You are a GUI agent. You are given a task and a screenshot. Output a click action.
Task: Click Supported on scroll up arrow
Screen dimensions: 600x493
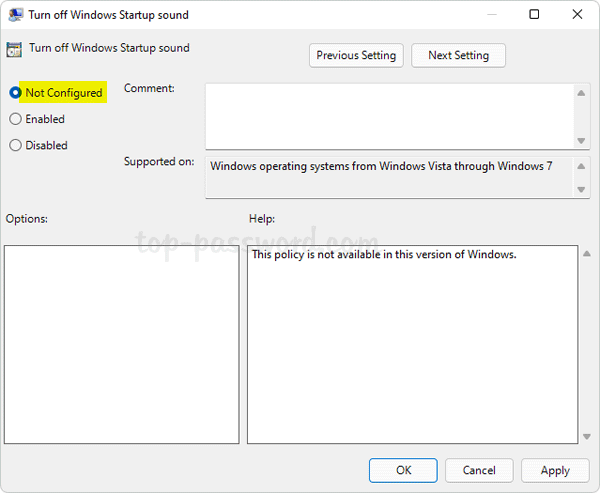pyautogui.click(x=581, y=165)
